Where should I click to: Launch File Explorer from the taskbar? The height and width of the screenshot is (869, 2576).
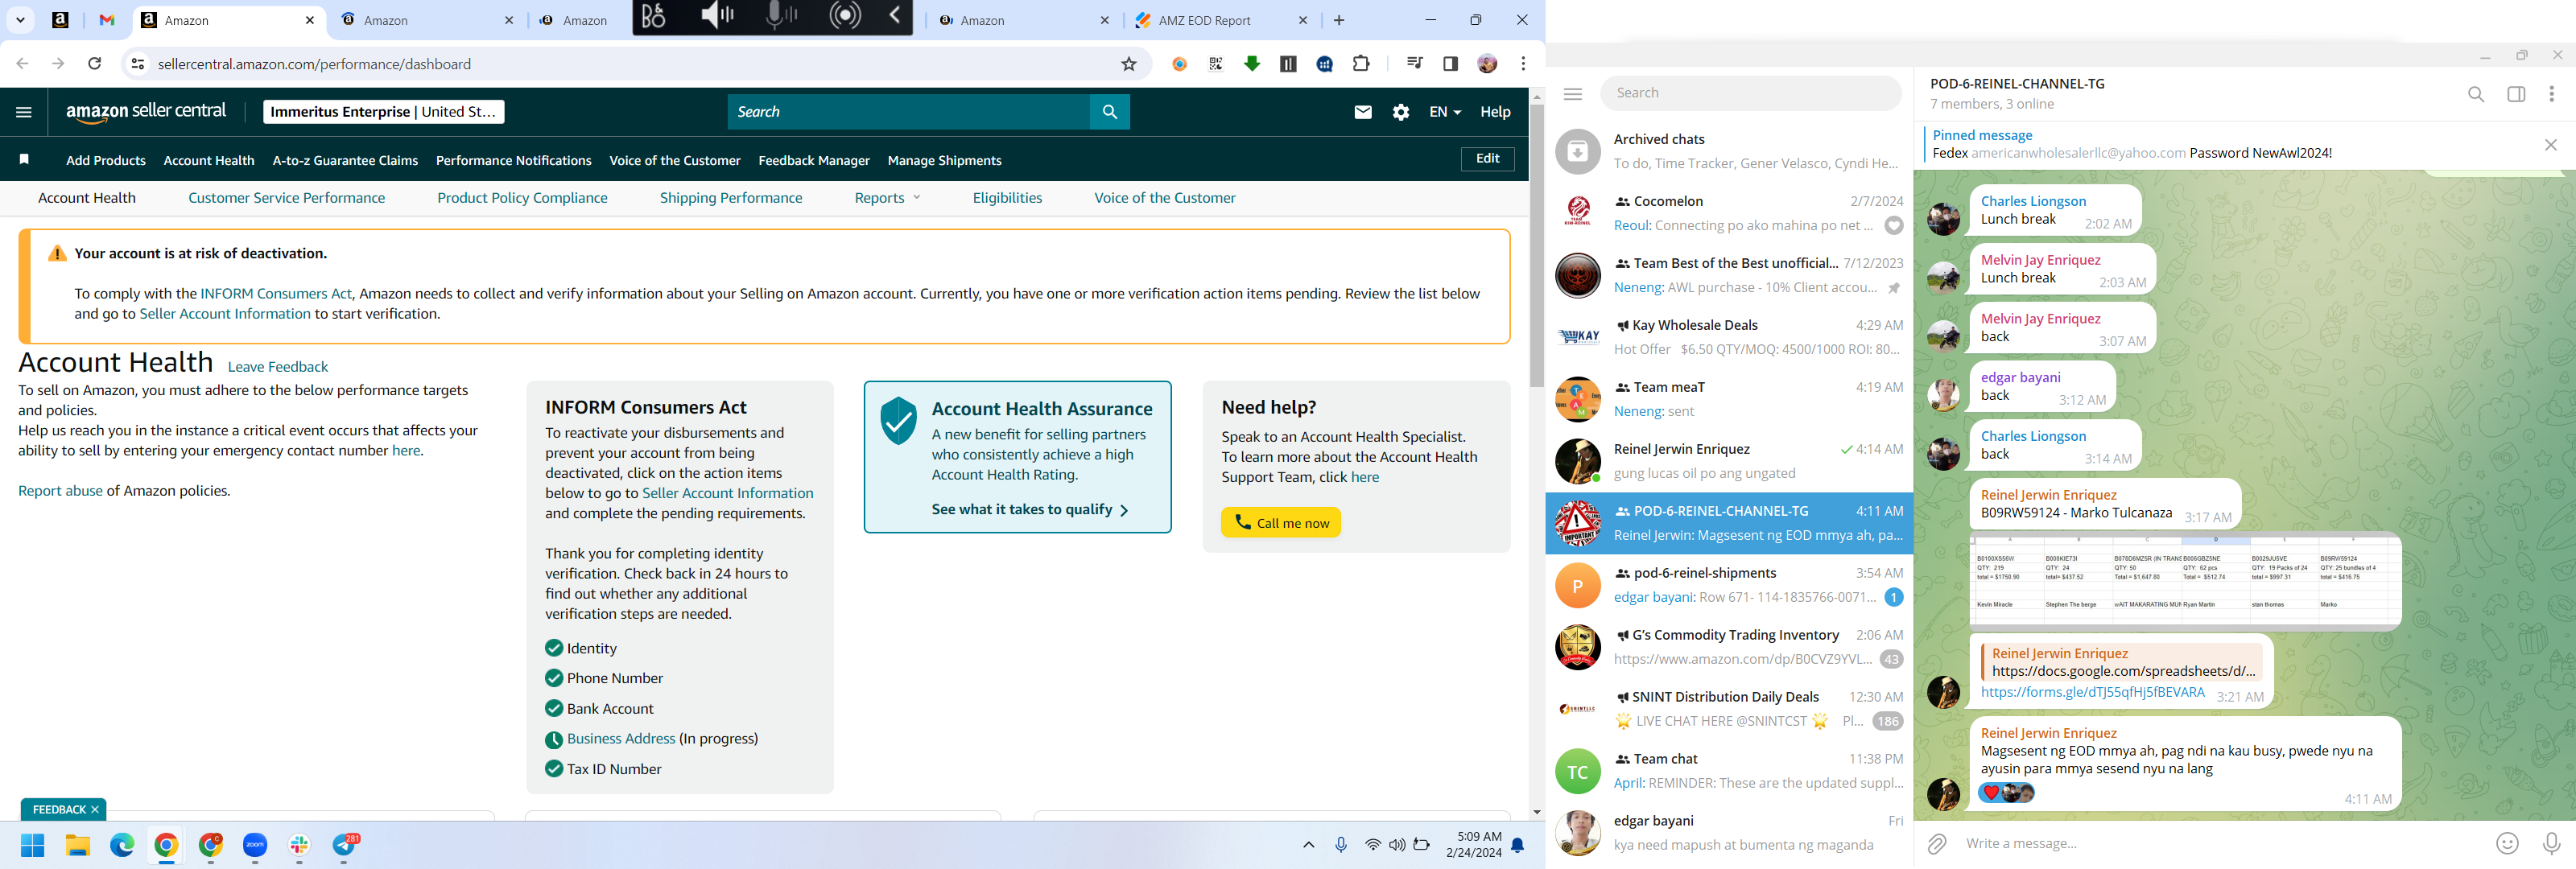(78, 846)
